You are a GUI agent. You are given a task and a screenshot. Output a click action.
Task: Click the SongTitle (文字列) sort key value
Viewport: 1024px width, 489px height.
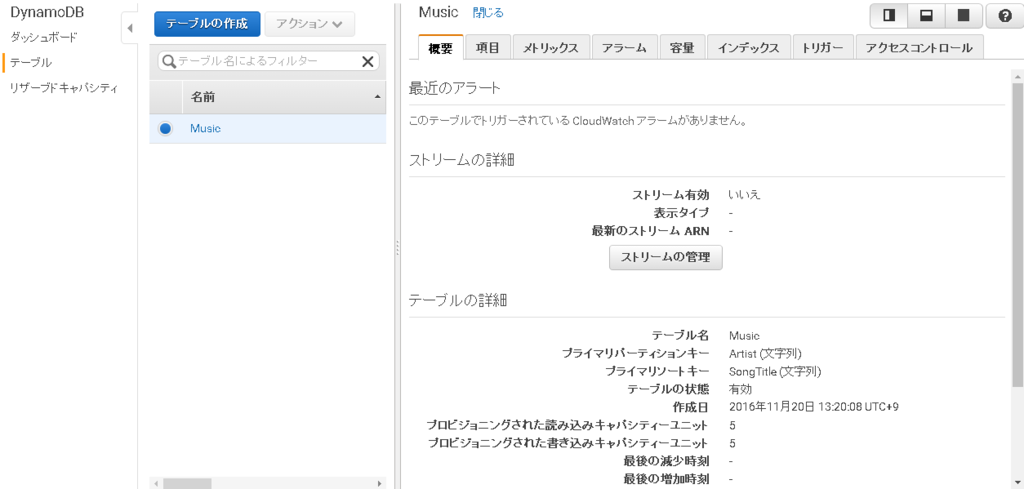[775, 371]
